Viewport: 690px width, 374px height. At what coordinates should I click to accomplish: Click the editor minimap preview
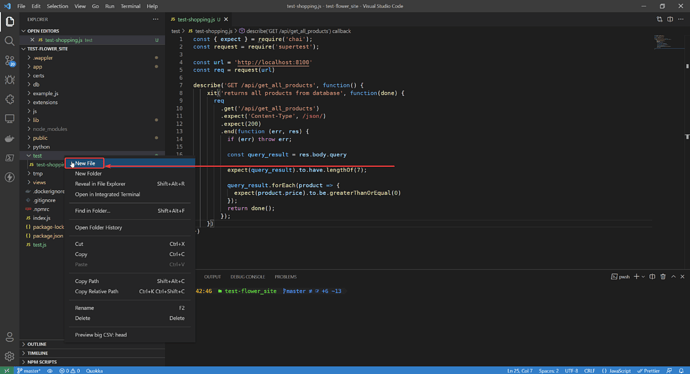(663, 41)
